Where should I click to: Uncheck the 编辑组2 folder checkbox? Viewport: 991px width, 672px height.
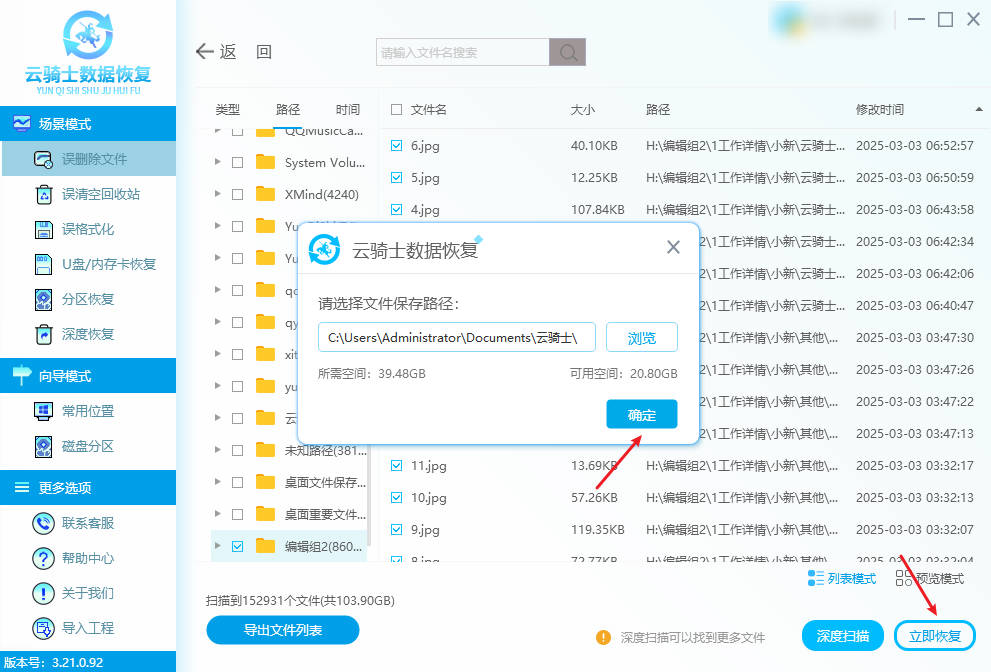pos(237,546)
